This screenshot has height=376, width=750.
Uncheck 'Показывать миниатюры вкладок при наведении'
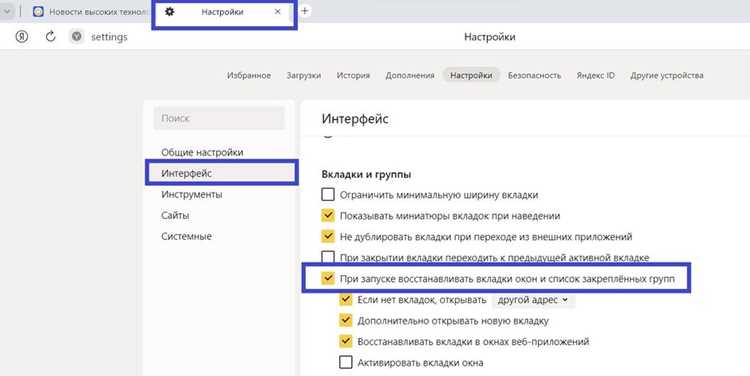[x=328, y=215]
